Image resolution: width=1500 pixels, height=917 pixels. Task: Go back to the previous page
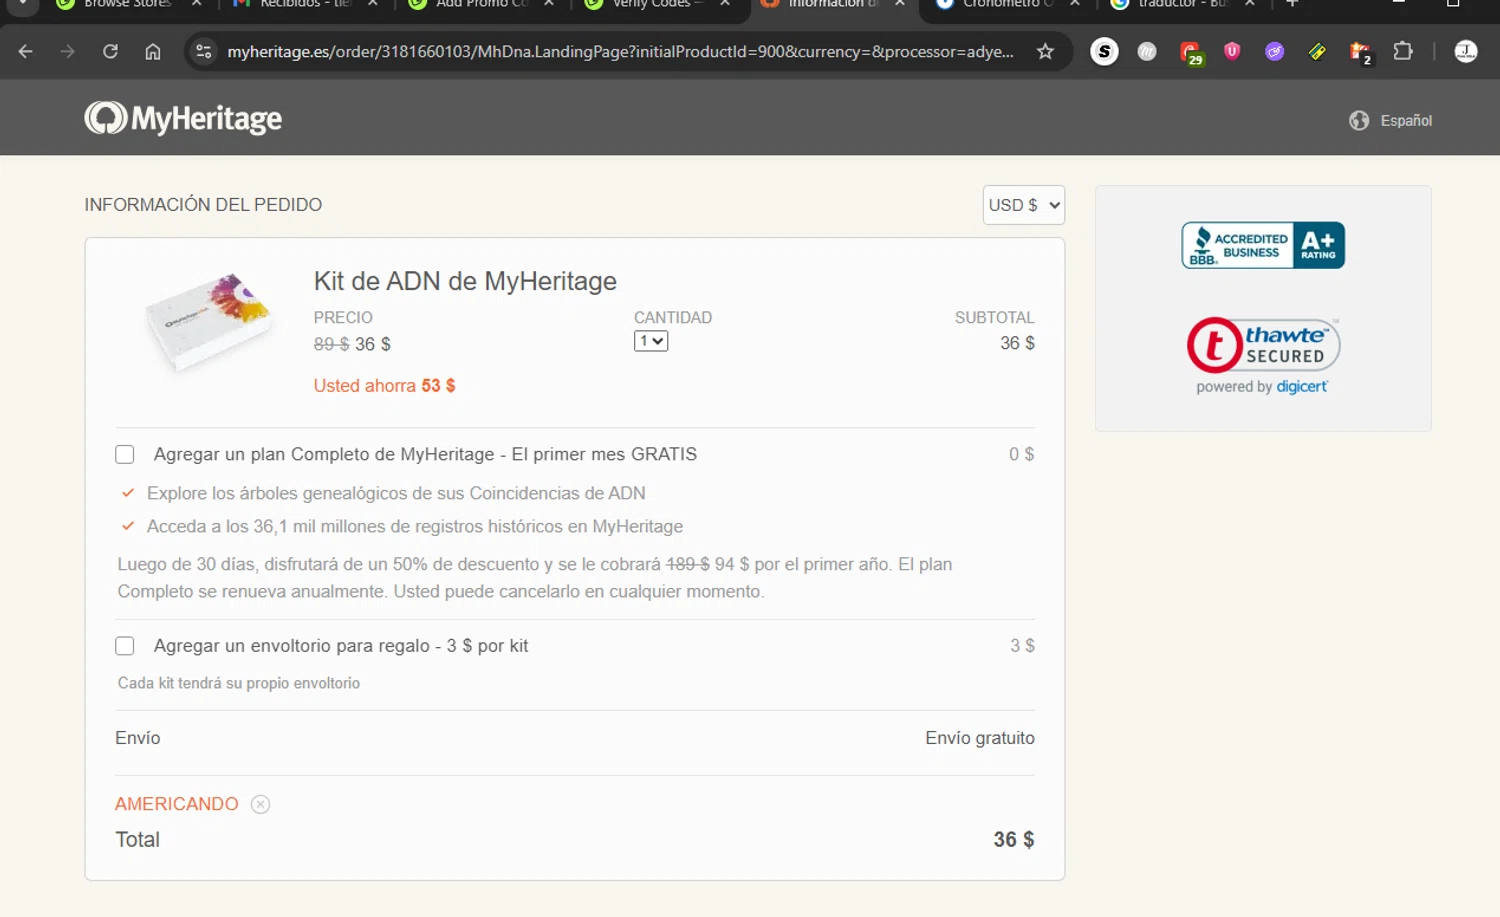(26, 51)
